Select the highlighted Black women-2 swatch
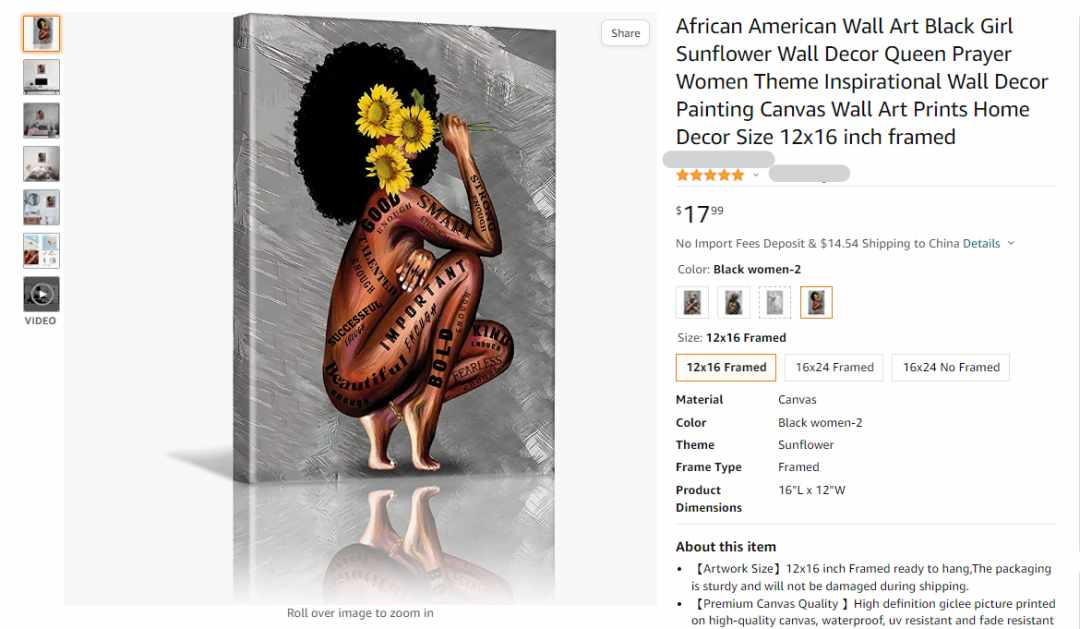Image resolution: width=1080 pixels, height=629 pixels. 816,302
